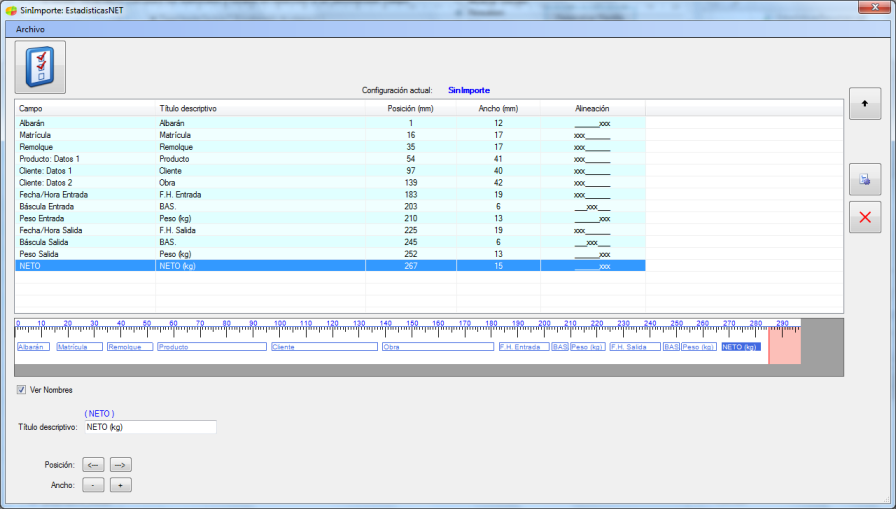Move position right with the arrow button
This screenshot has width=896, height=509.
[121, 465]
